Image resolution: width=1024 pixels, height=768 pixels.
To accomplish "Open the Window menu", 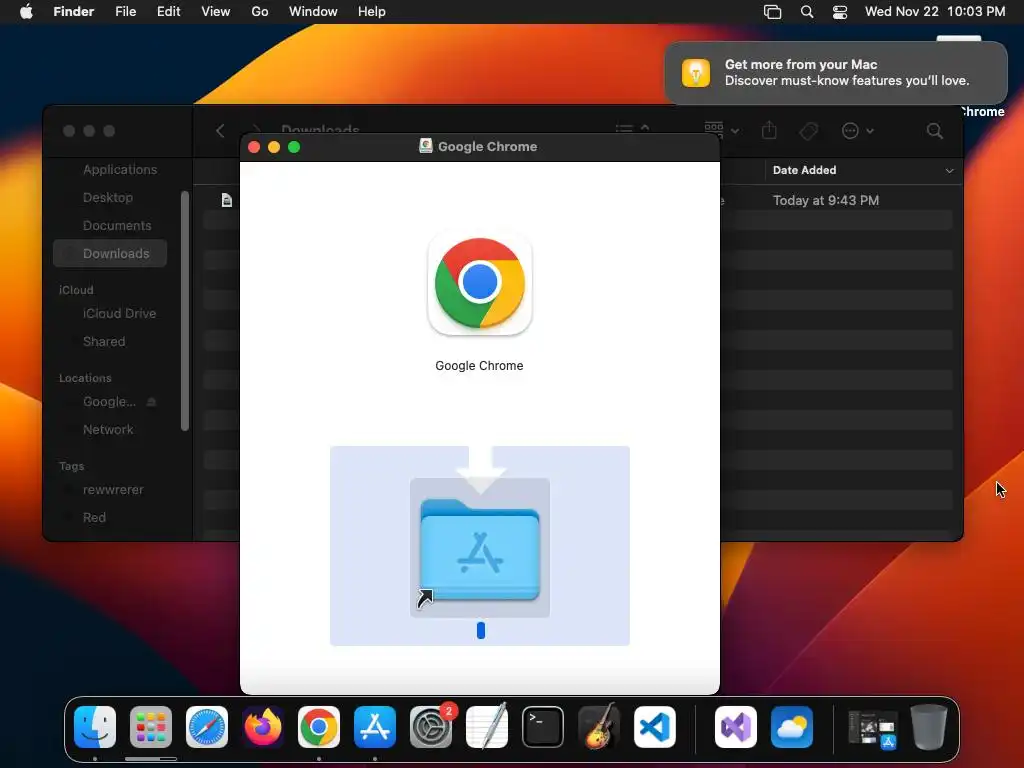I will [313, 12].
